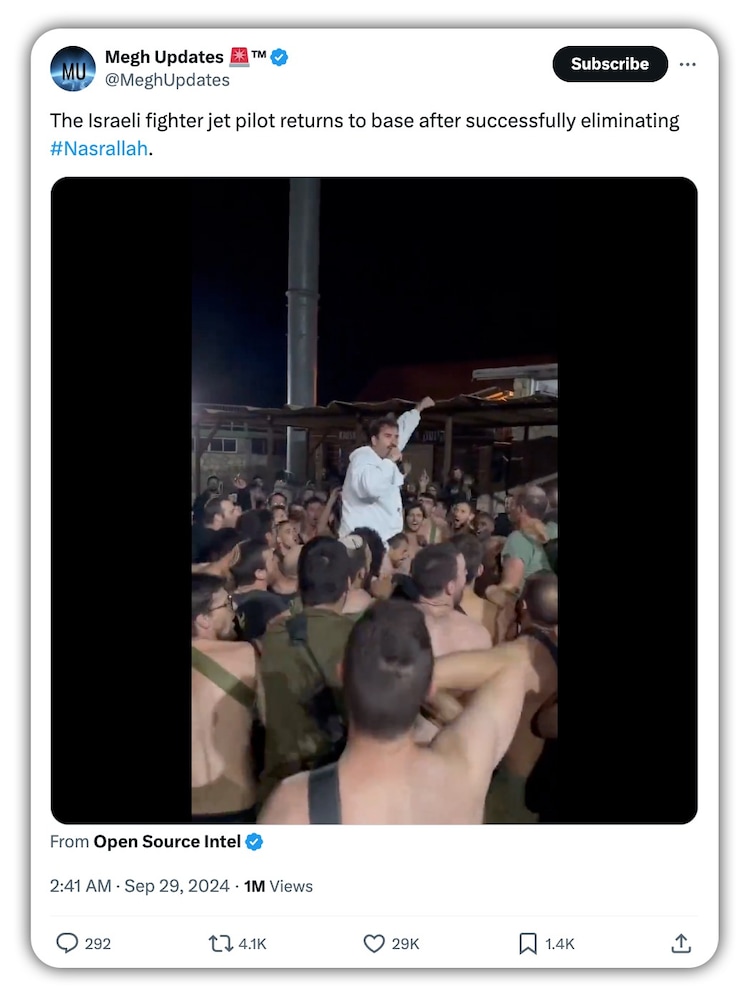Click the @MeghUpdates handle
This screenshot has height=1000, width=750.
point(167,80)
